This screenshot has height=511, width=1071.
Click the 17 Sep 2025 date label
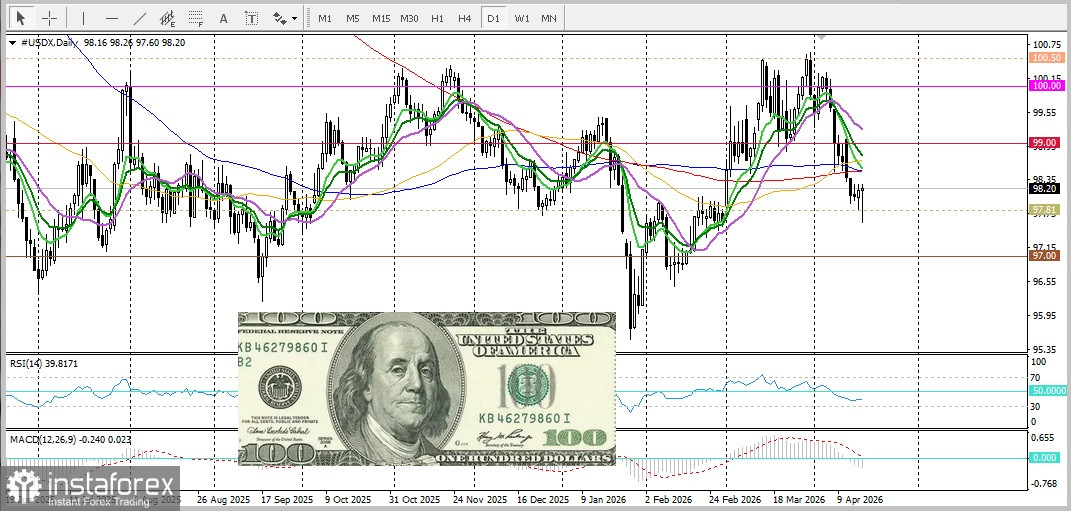point(289,499)
